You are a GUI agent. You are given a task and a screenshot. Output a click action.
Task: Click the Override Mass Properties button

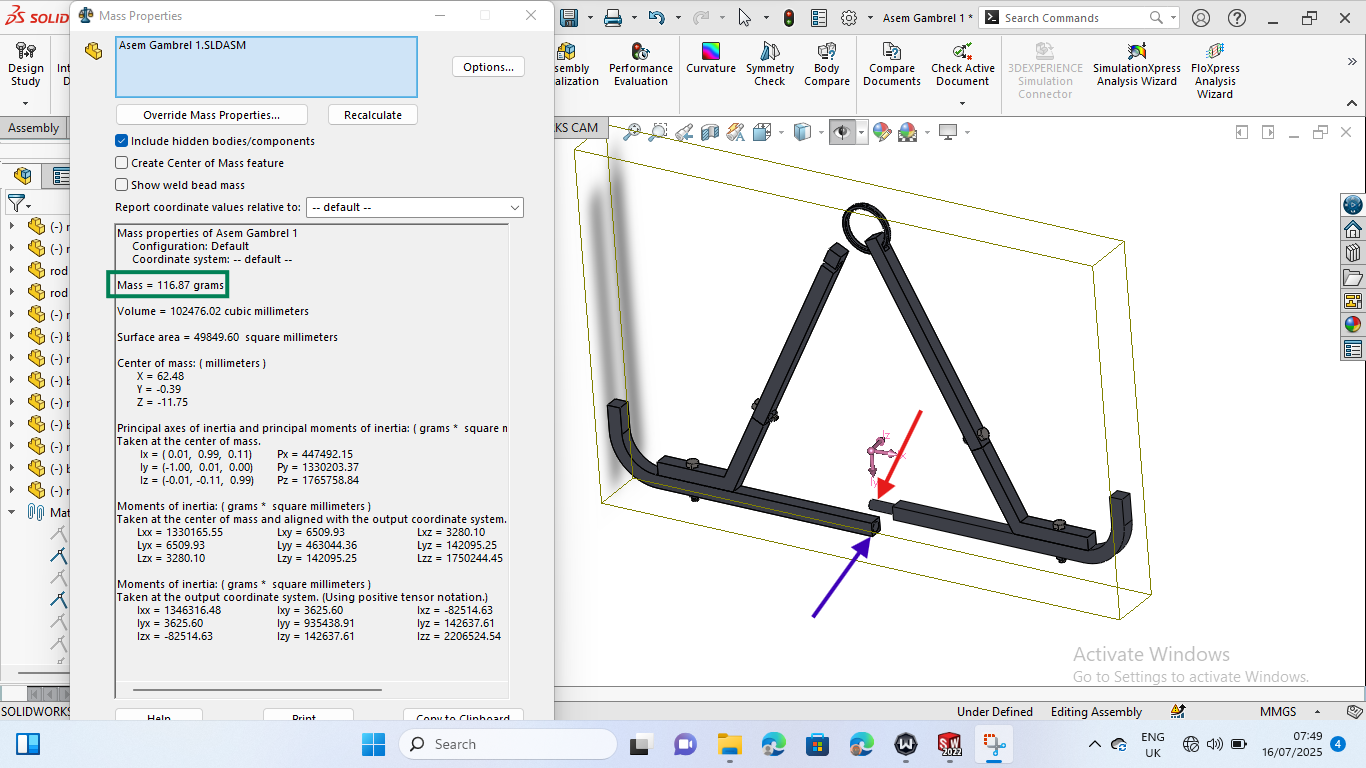coord(211,115)
